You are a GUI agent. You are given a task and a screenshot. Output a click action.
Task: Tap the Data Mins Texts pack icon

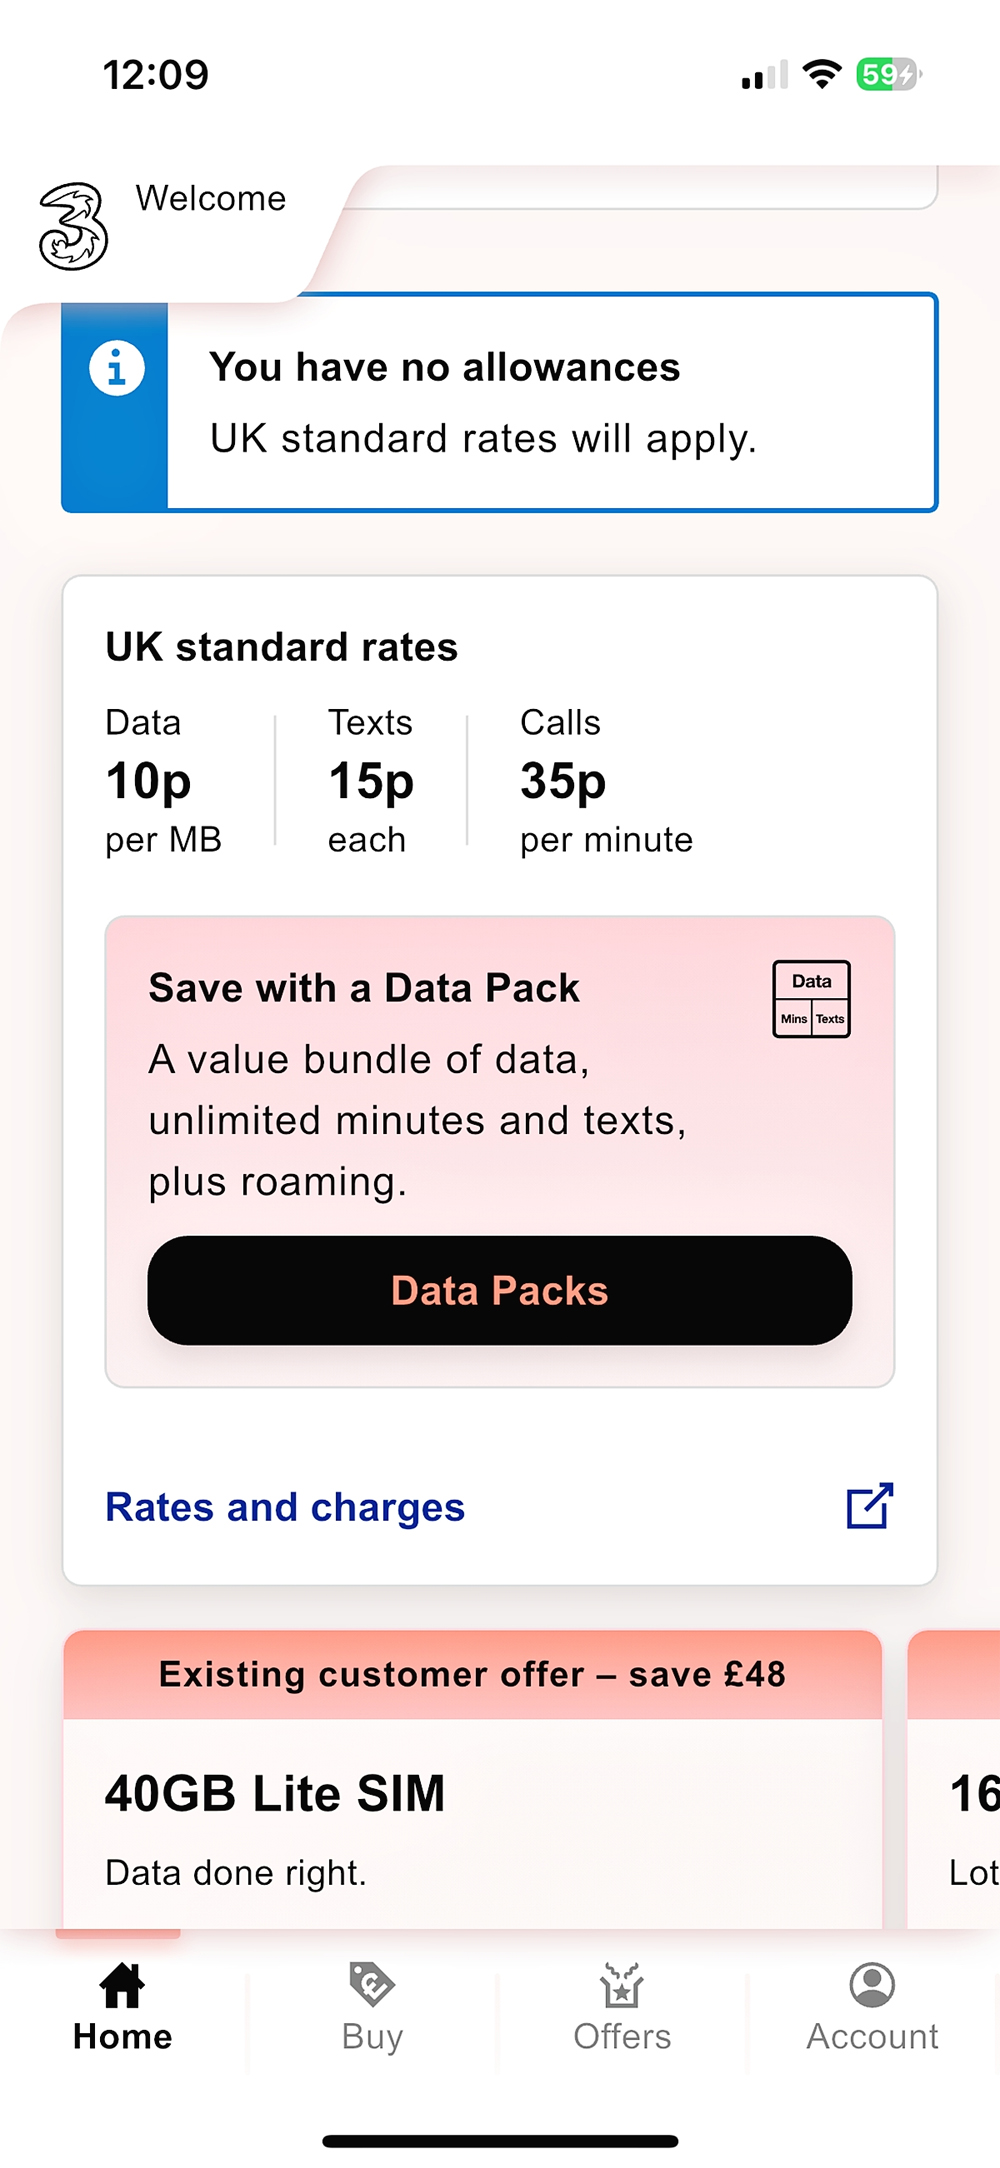pos(811,999)
